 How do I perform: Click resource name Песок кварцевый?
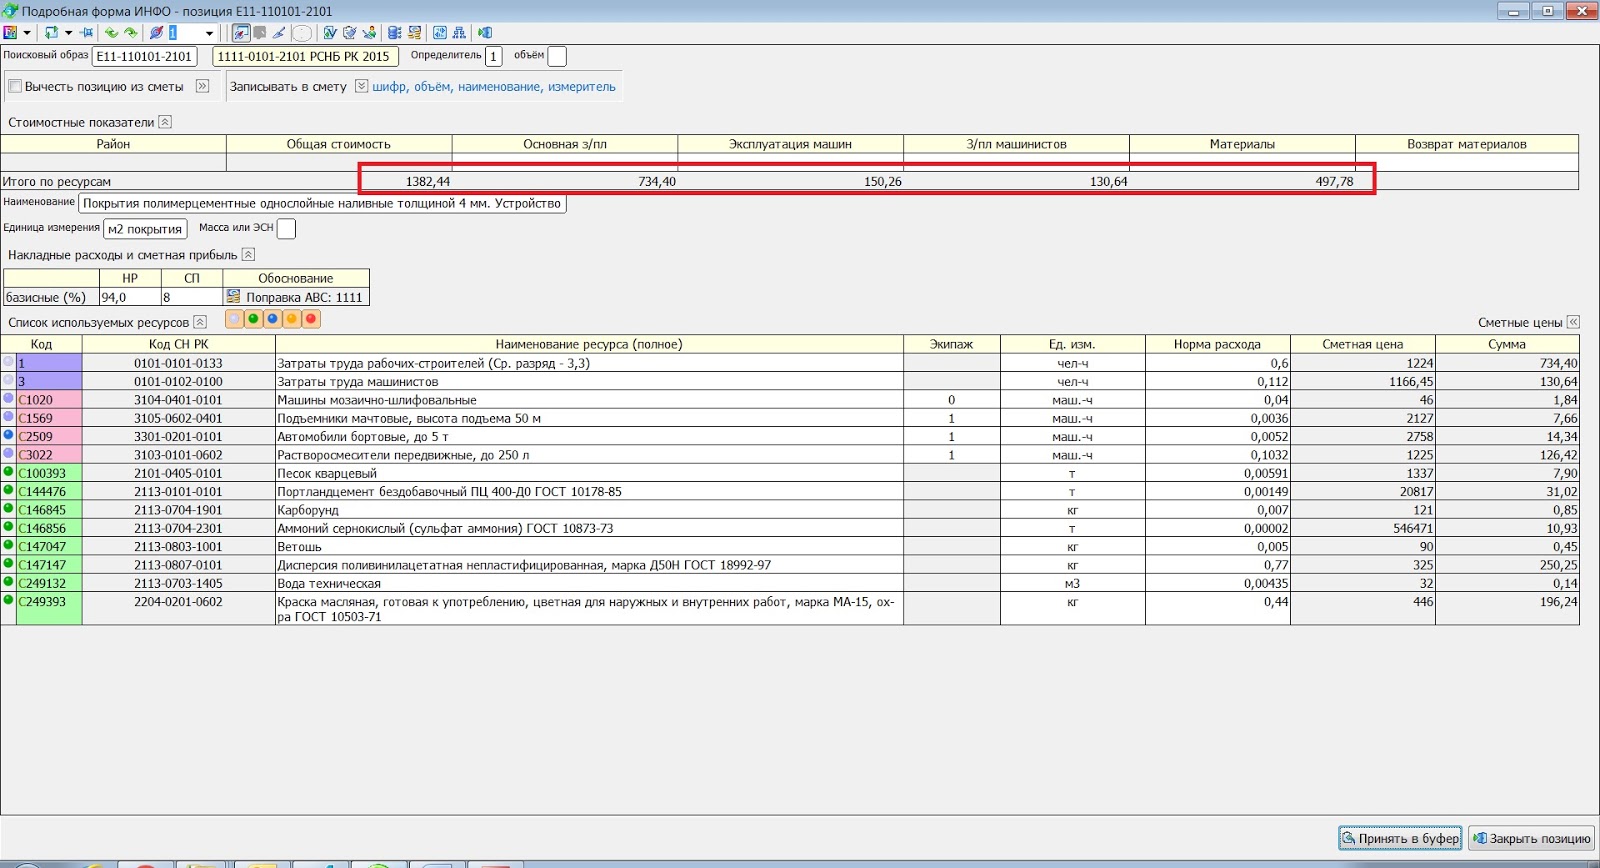coord(327,474)
